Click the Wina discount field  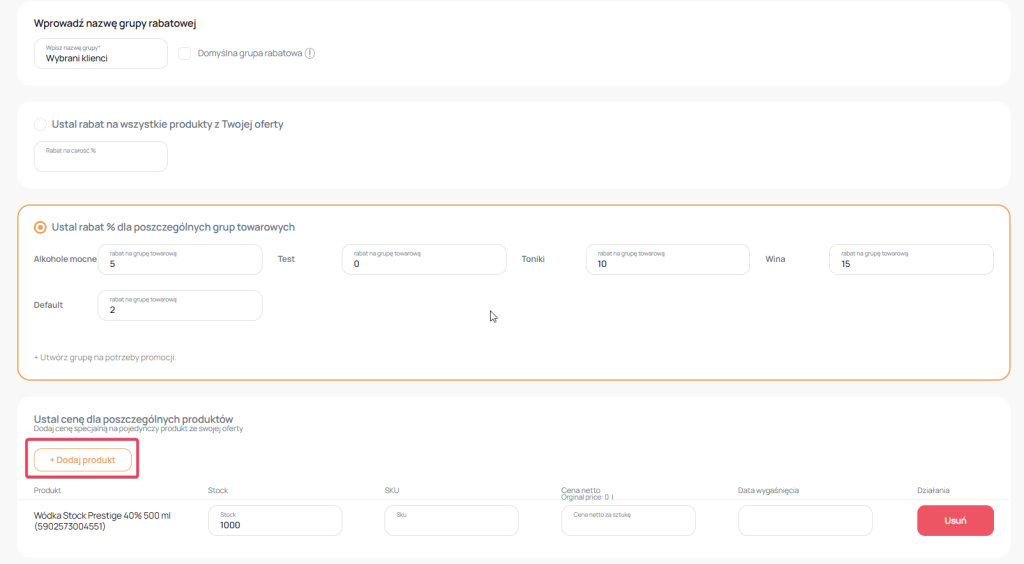pyautogui.click(x=911, y=260)
